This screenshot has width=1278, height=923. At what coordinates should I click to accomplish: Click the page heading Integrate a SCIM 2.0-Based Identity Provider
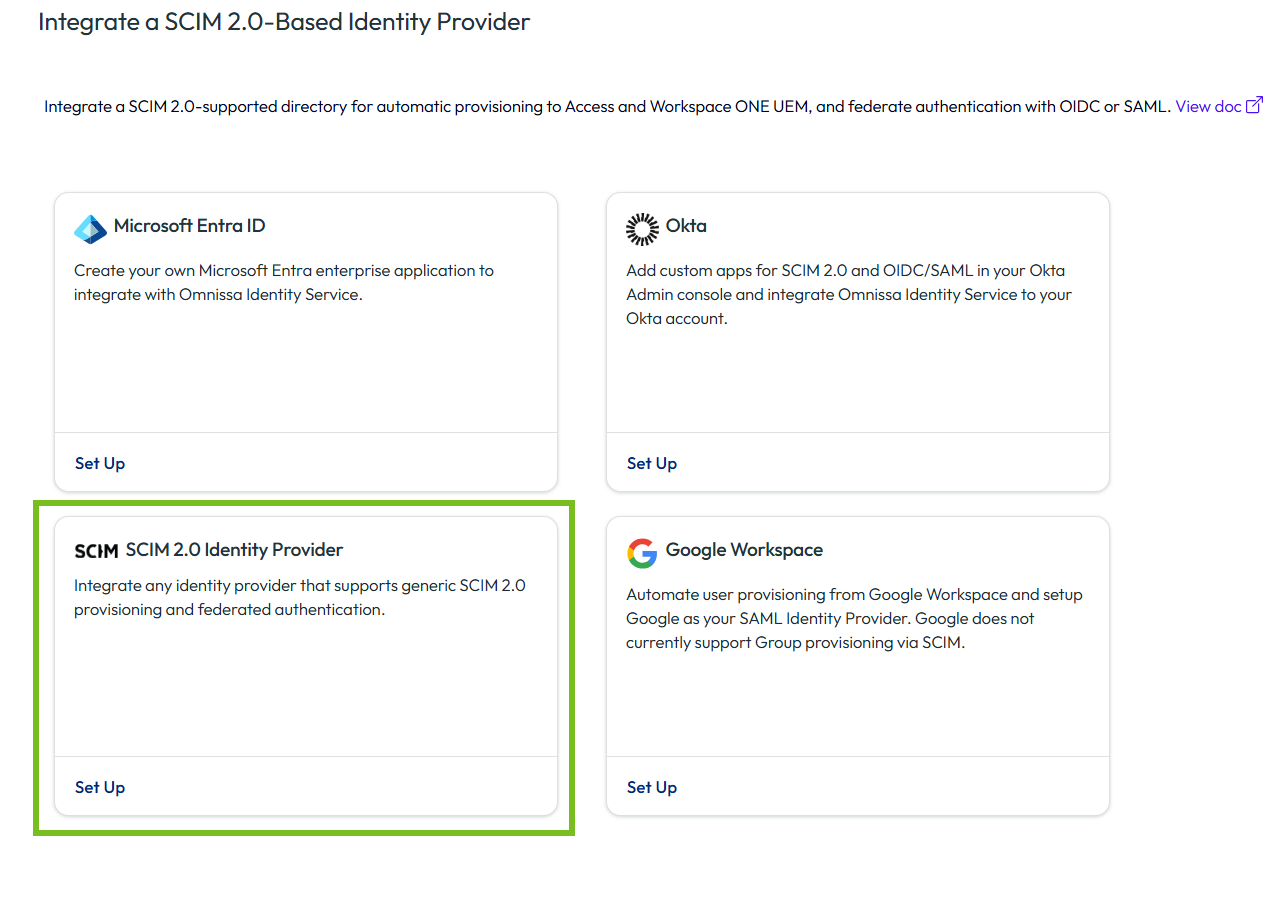pyautogui.click(x=284, y=22)
